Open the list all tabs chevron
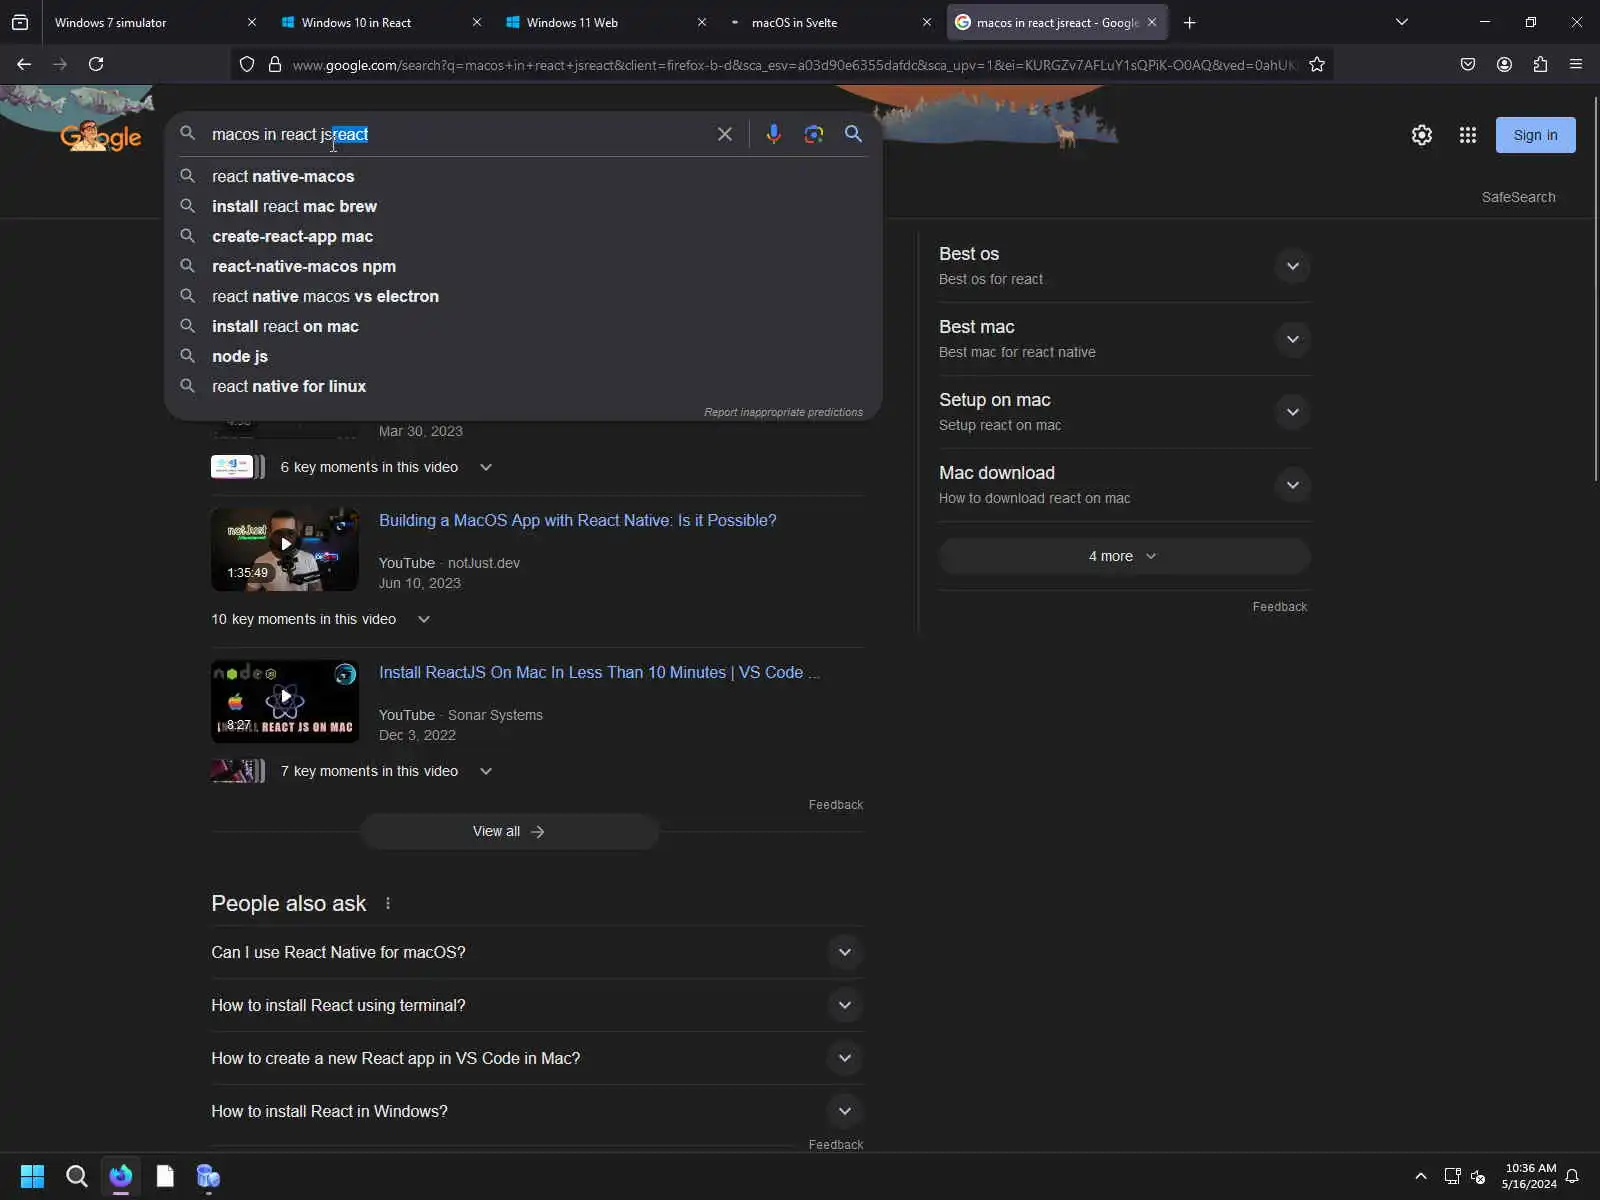 click(x=1402, y=22)
